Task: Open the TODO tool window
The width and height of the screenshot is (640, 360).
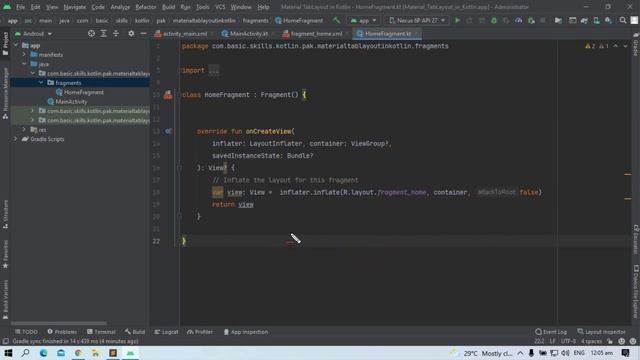Action: tap(27, 332)
